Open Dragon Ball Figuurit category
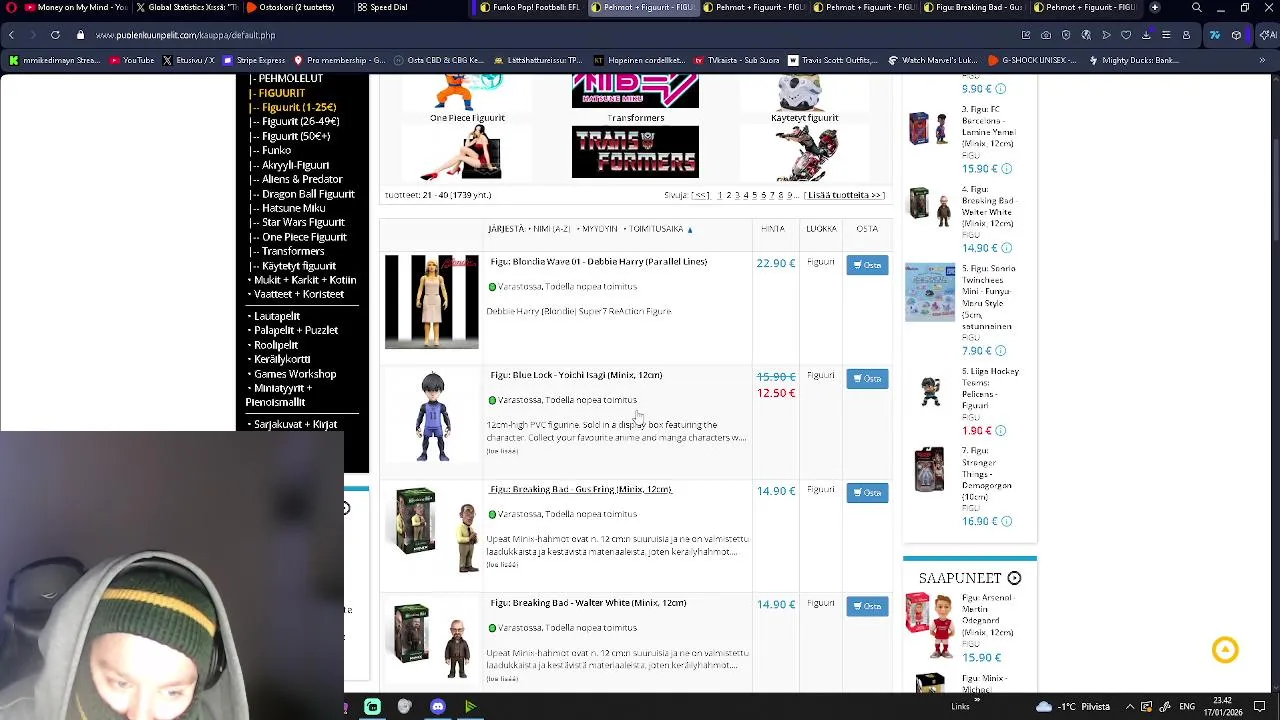 point(308,194)
